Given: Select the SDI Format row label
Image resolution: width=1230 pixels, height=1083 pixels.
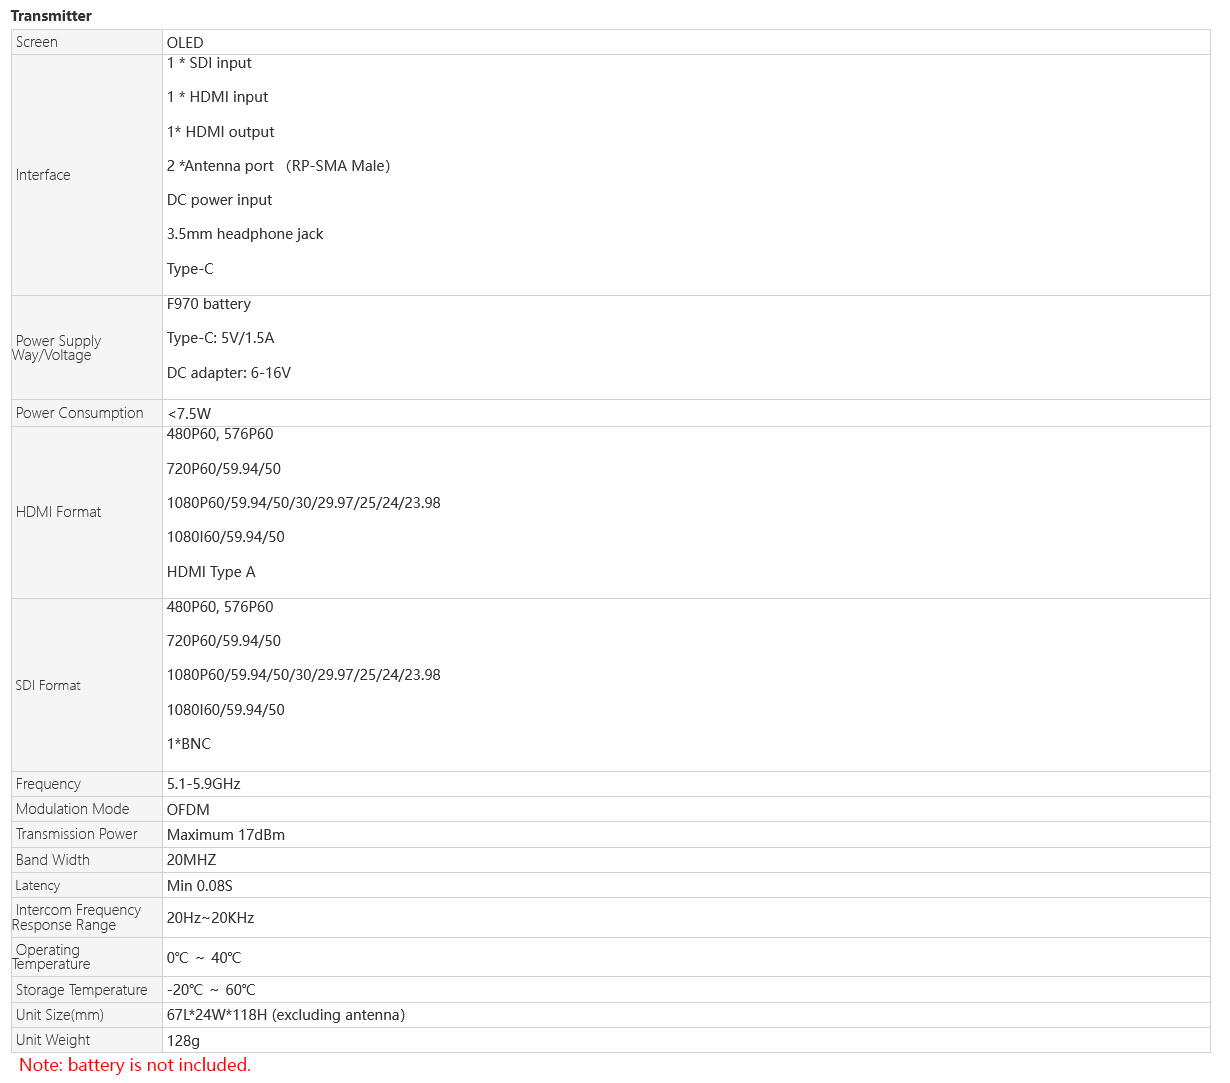Looking at the screenshot, I should [x=48, y=685].
